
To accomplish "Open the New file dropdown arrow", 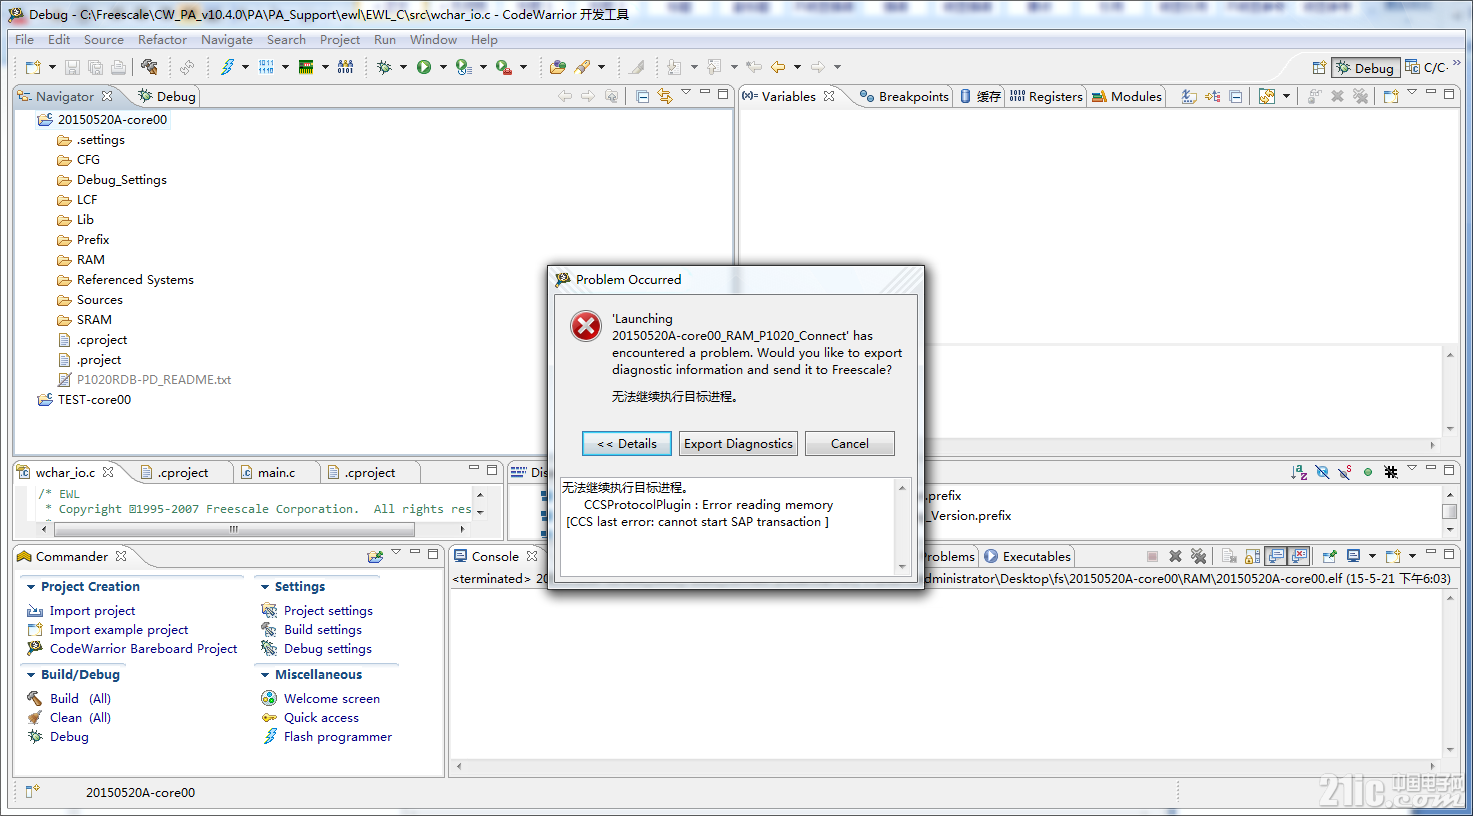I will (x=52, y=67).
